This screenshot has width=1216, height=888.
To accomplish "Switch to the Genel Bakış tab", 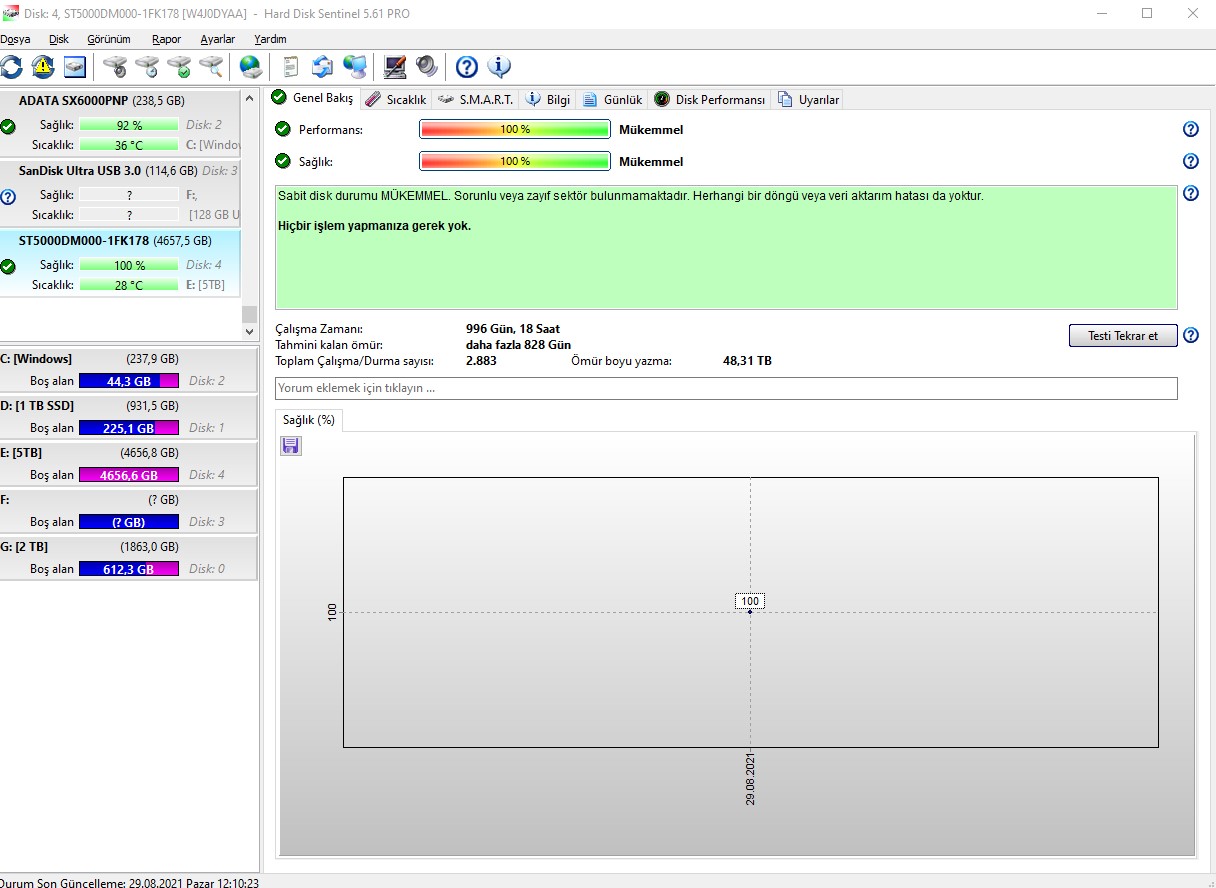I will (313, 98).
